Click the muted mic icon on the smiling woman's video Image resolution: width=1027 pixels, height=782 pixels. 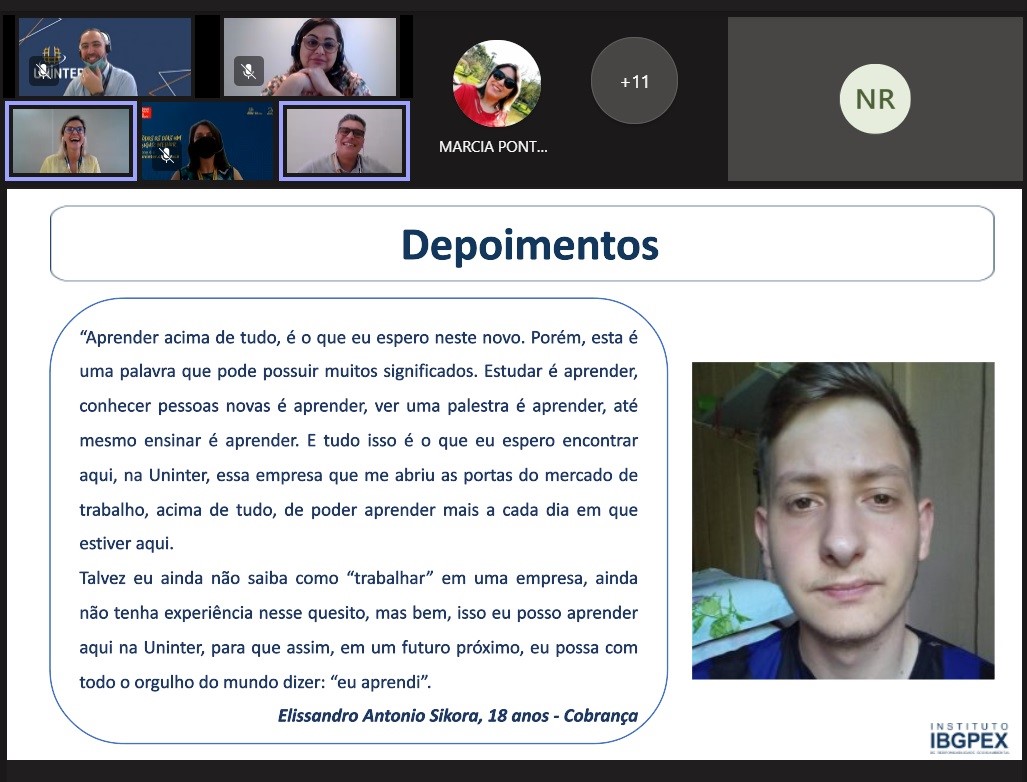pyautogui.click(x=248, y=71)
